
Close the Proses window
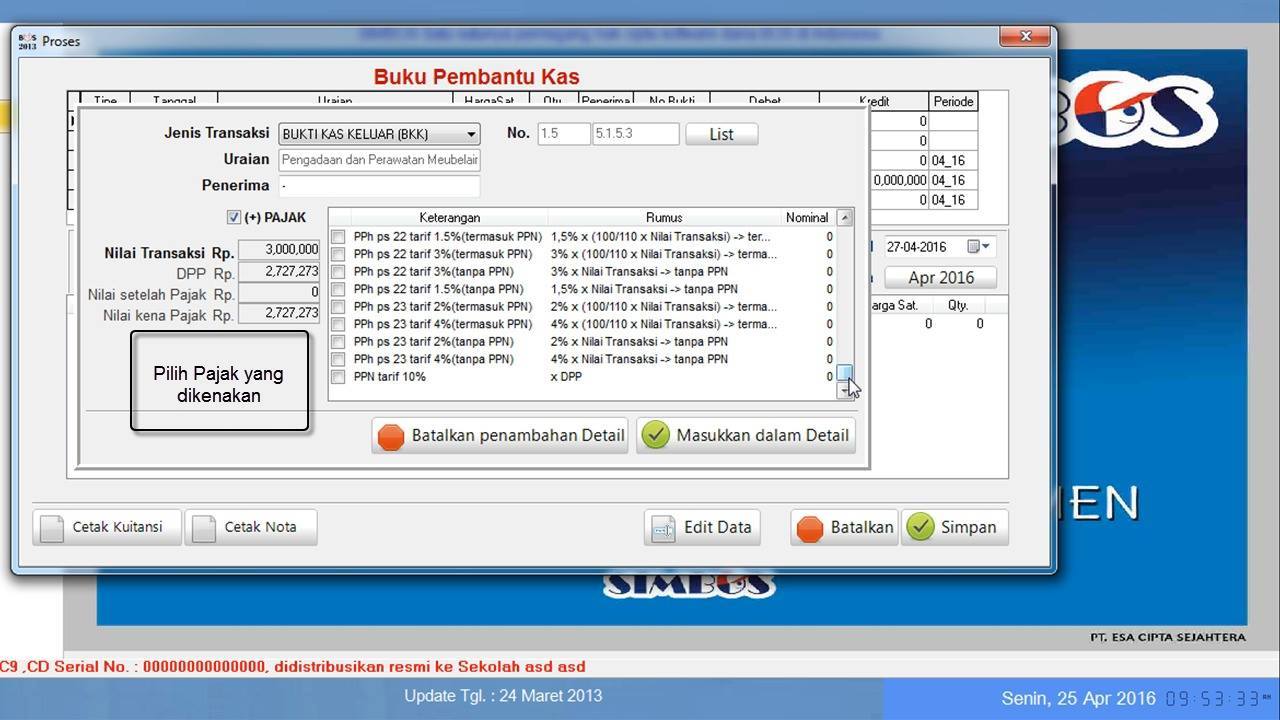[1026, 36]
